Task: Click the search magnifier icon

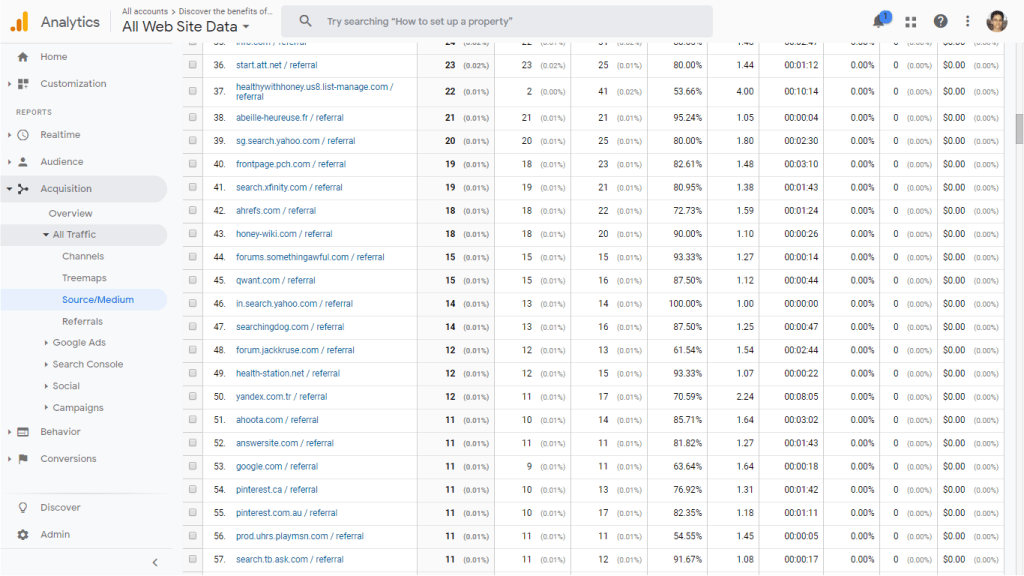Action: (305, 21)
